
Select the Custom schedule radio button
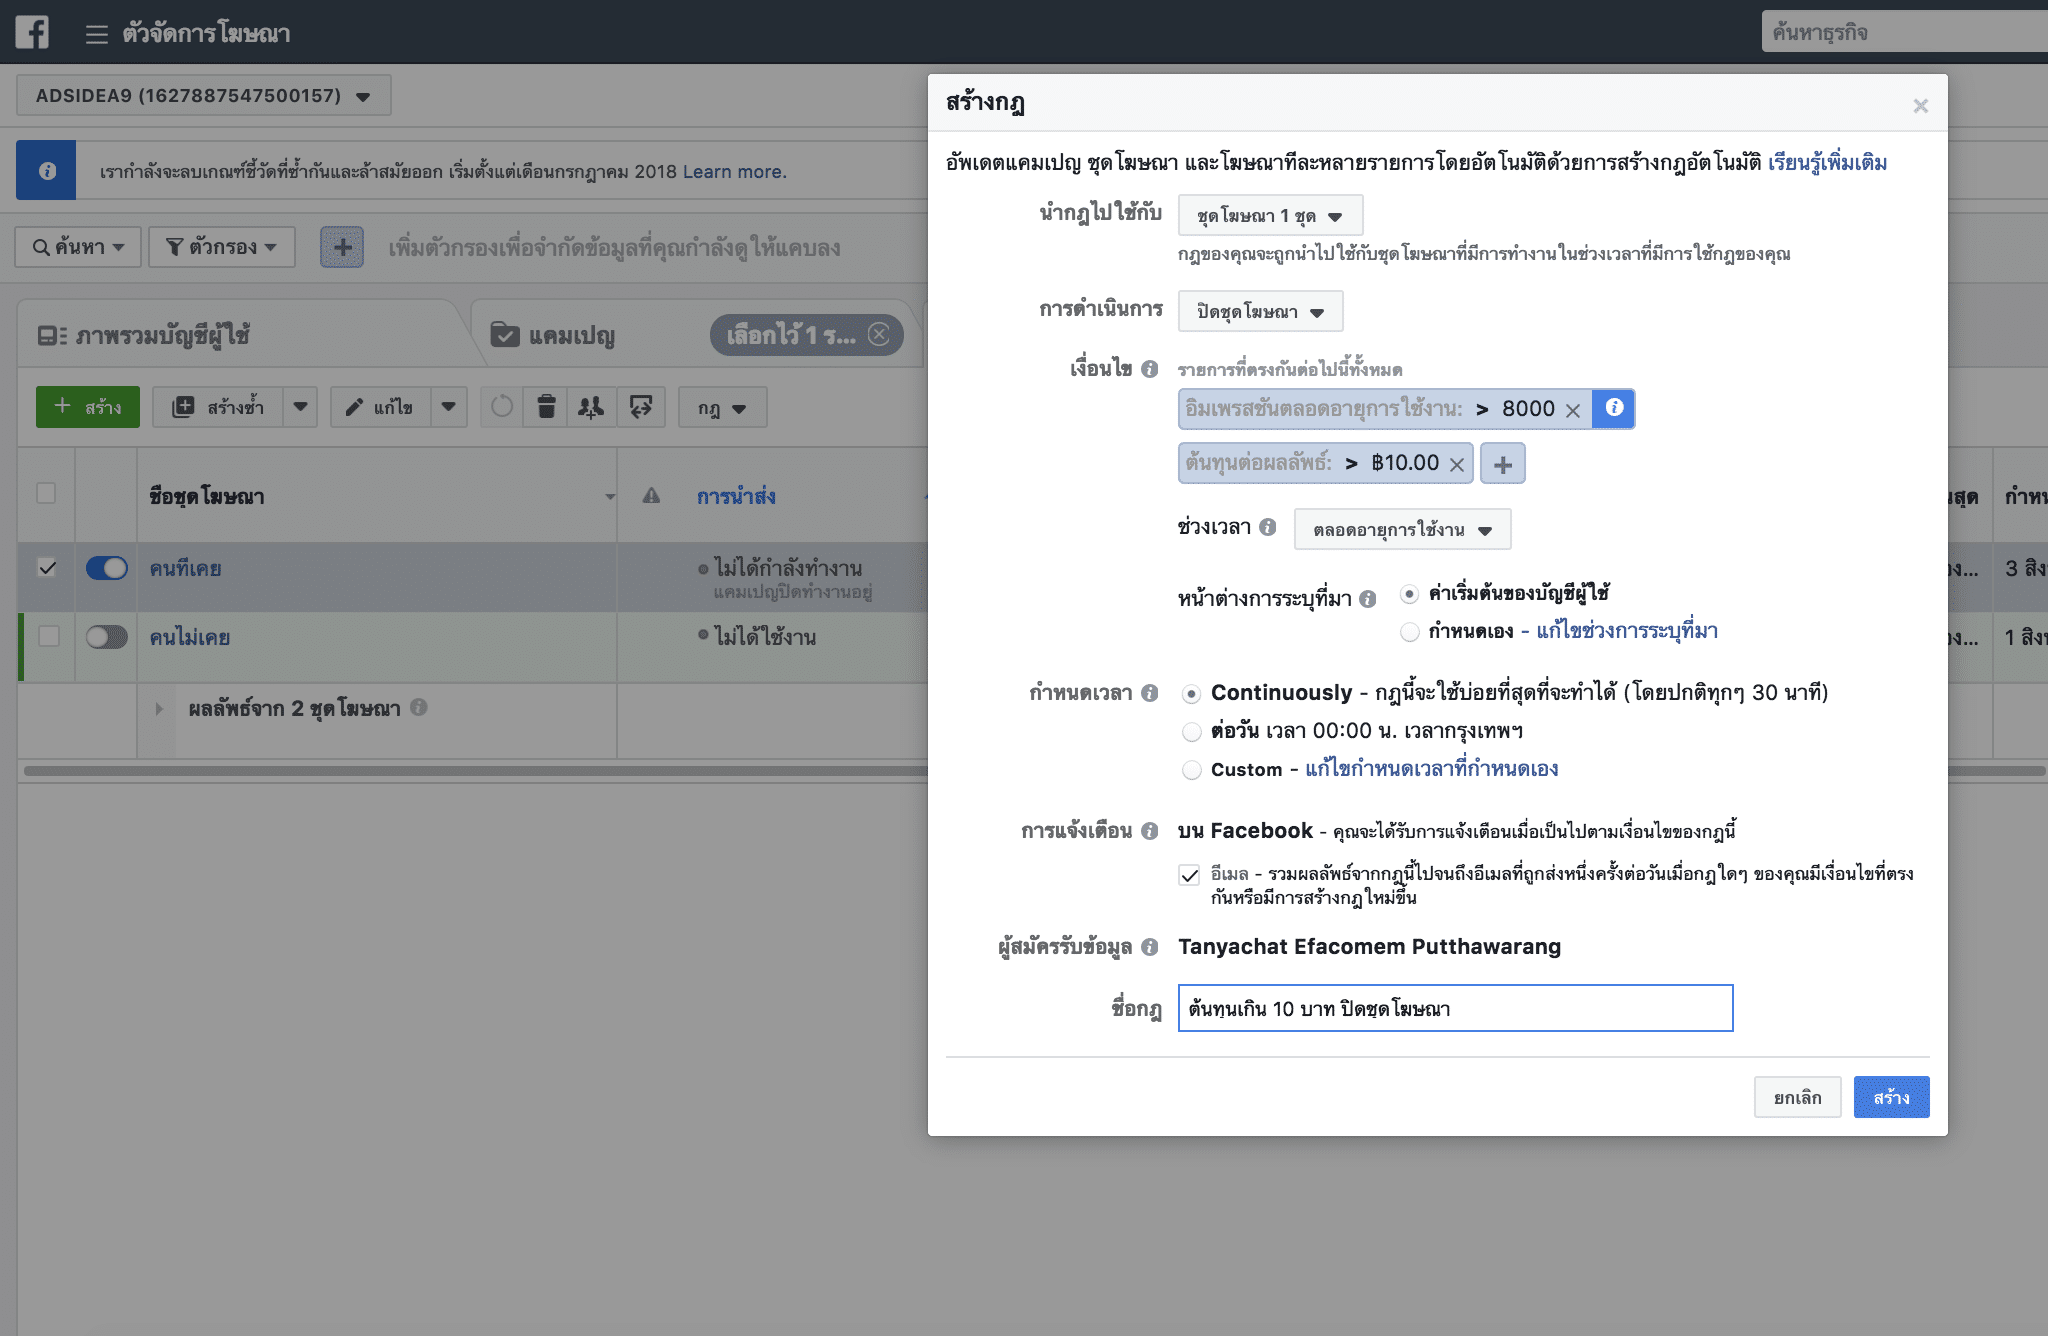coord(1192,770)
